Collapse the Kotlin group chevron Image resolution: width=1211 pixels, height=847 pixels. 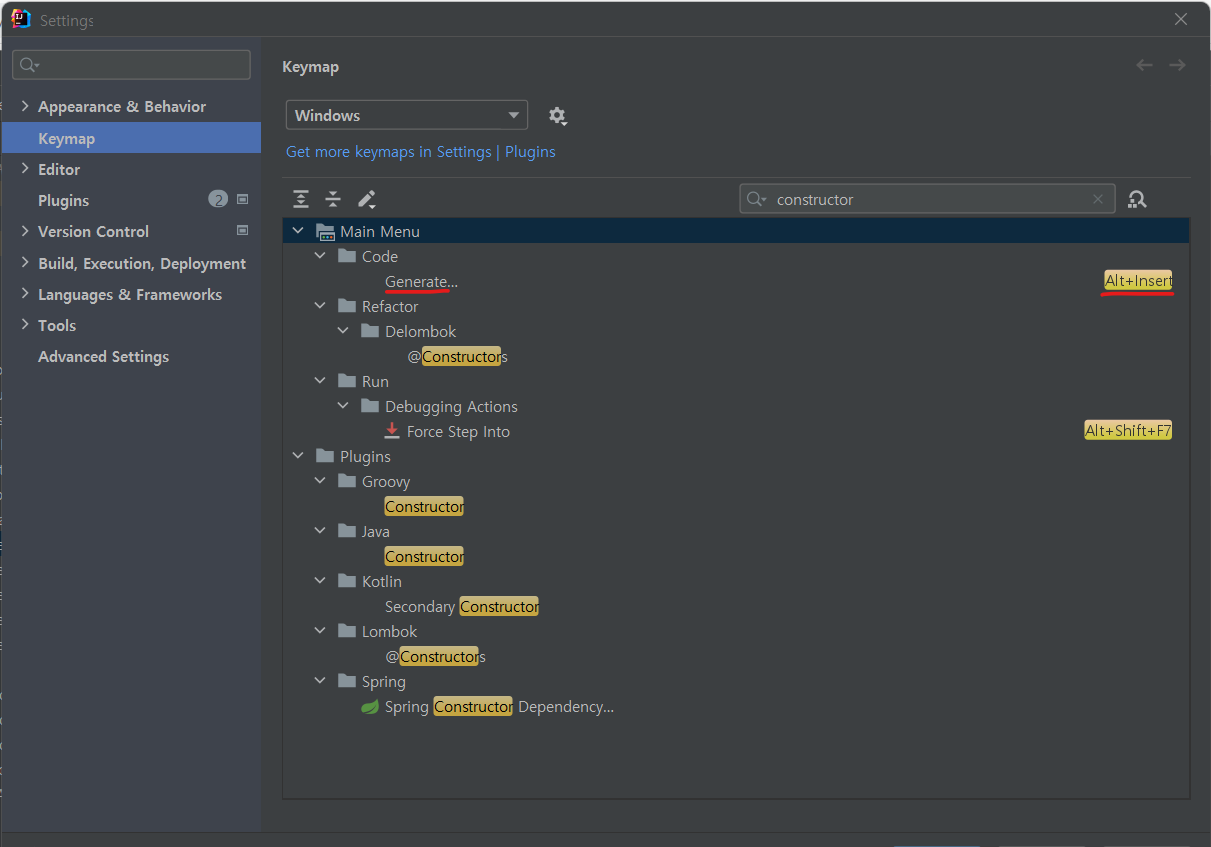point(320,581)
